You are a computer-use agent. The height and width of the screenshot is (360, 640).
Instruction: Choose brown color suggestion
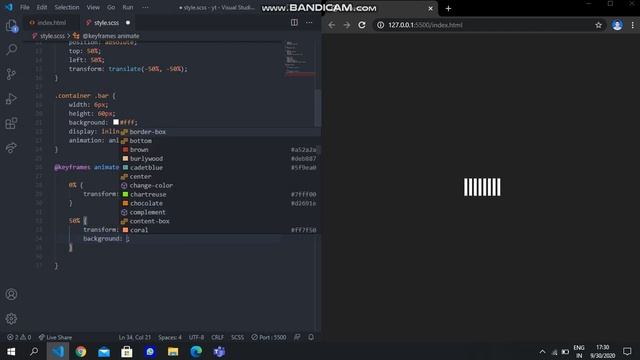pos(219,150)
